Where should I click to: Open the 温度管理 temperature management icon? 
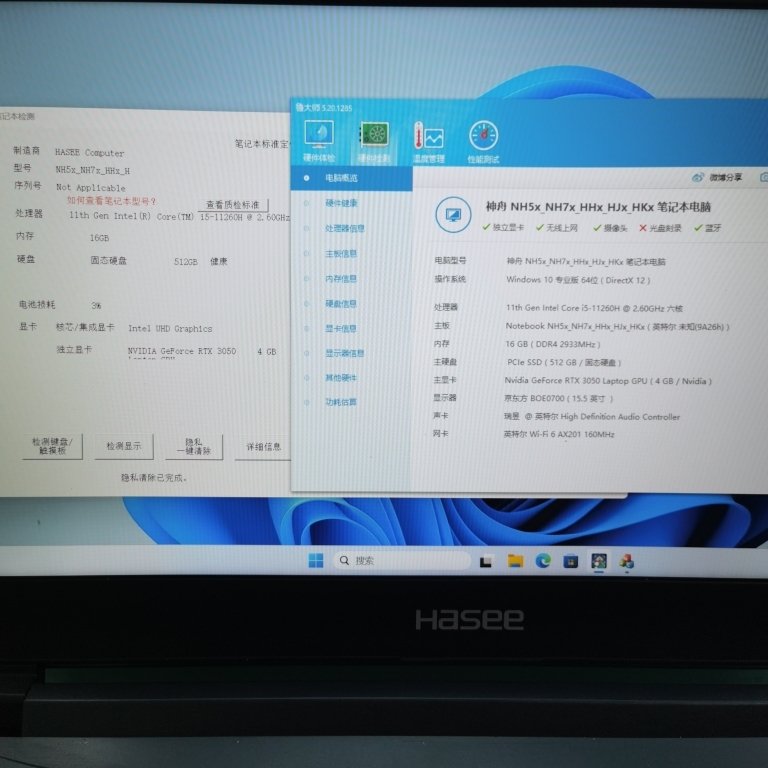point(428,138)
